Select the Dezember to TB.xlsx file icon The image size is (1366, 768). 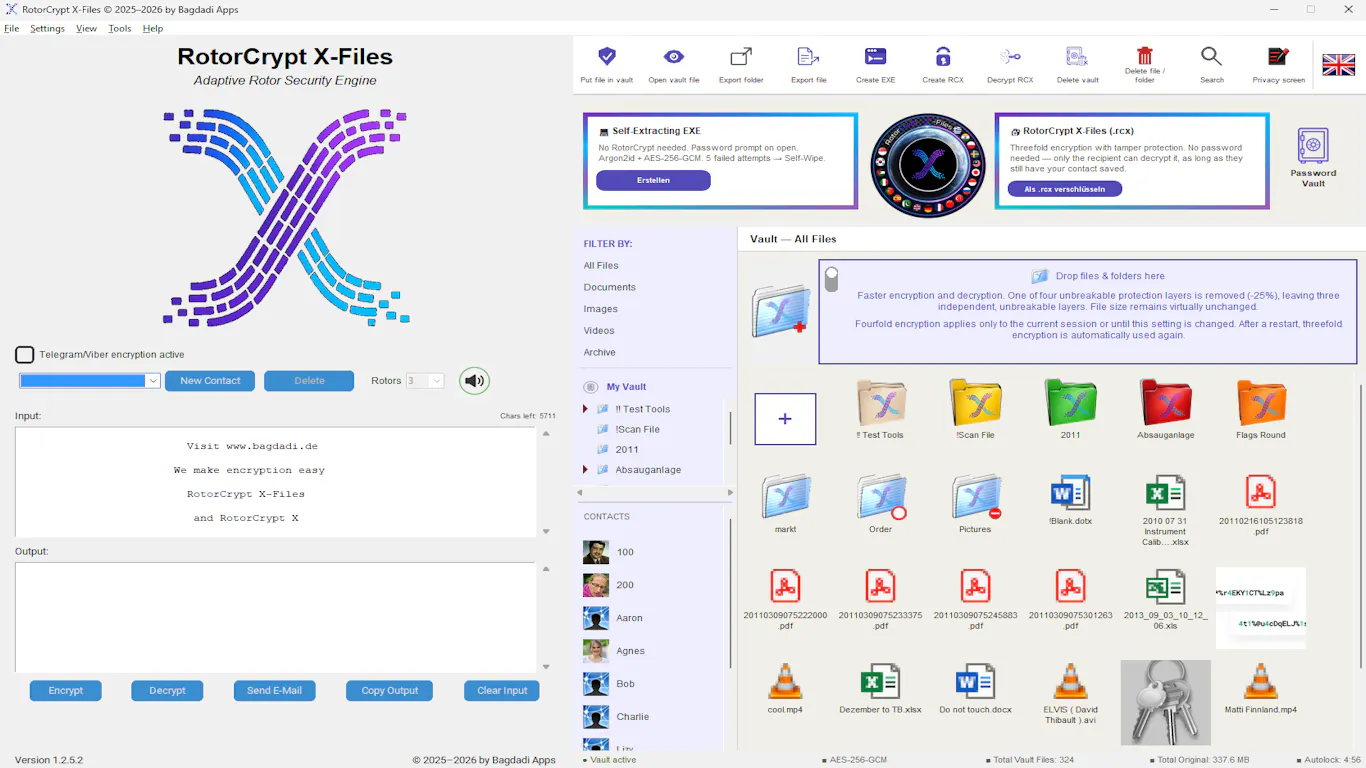point(880,681)
